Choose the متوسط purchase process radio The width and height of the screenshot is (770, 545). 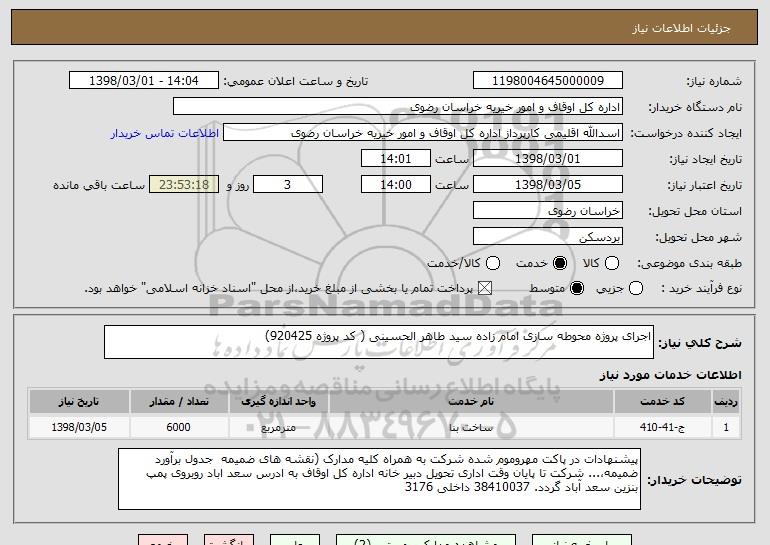pos(577,288)
